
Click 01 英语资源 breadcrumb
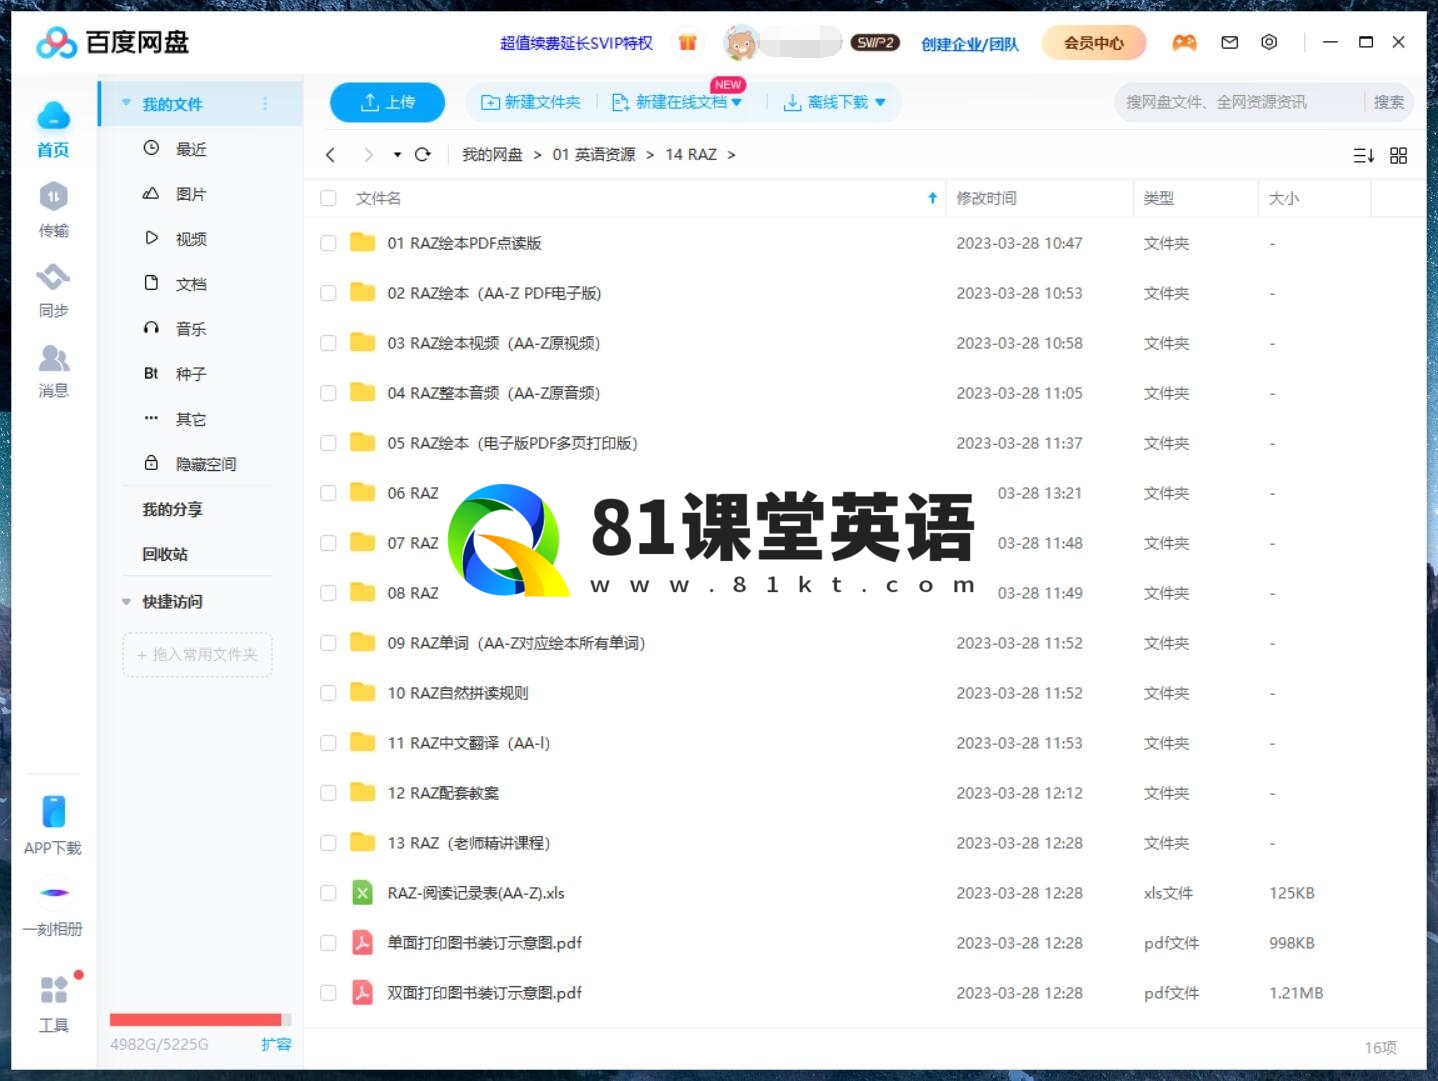(594, 155)
